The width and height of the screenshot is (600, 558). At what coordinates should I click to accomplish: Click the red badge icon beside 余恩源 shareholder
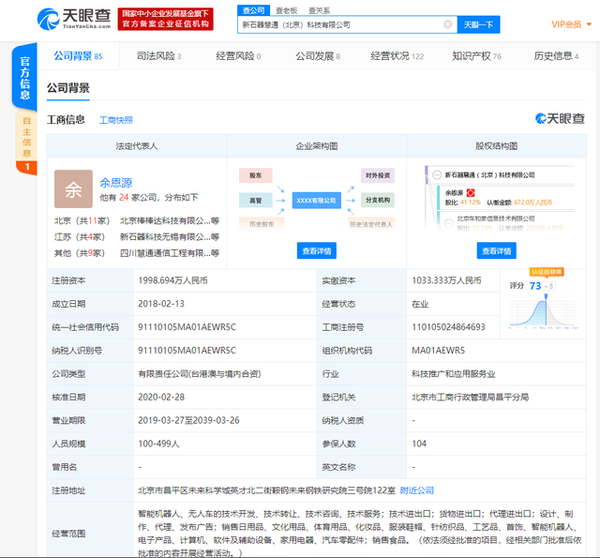click(471, 193)
